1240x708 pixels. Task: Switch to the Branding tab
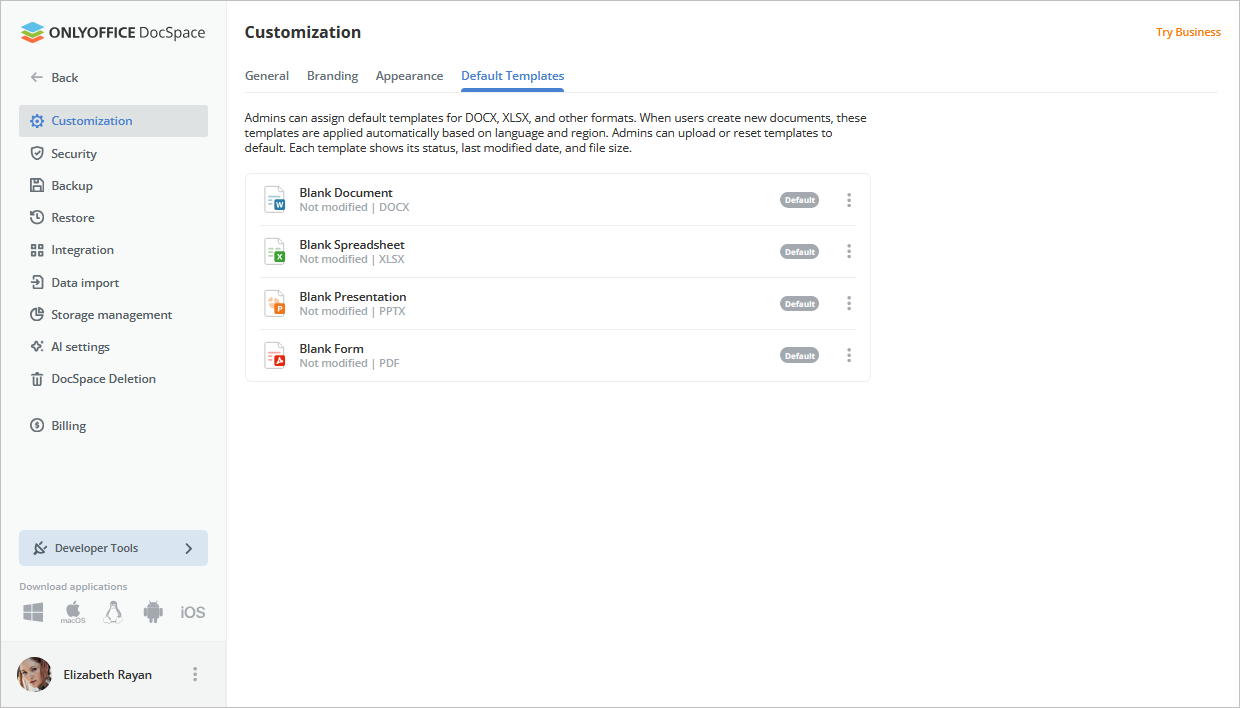coord(332,76)
